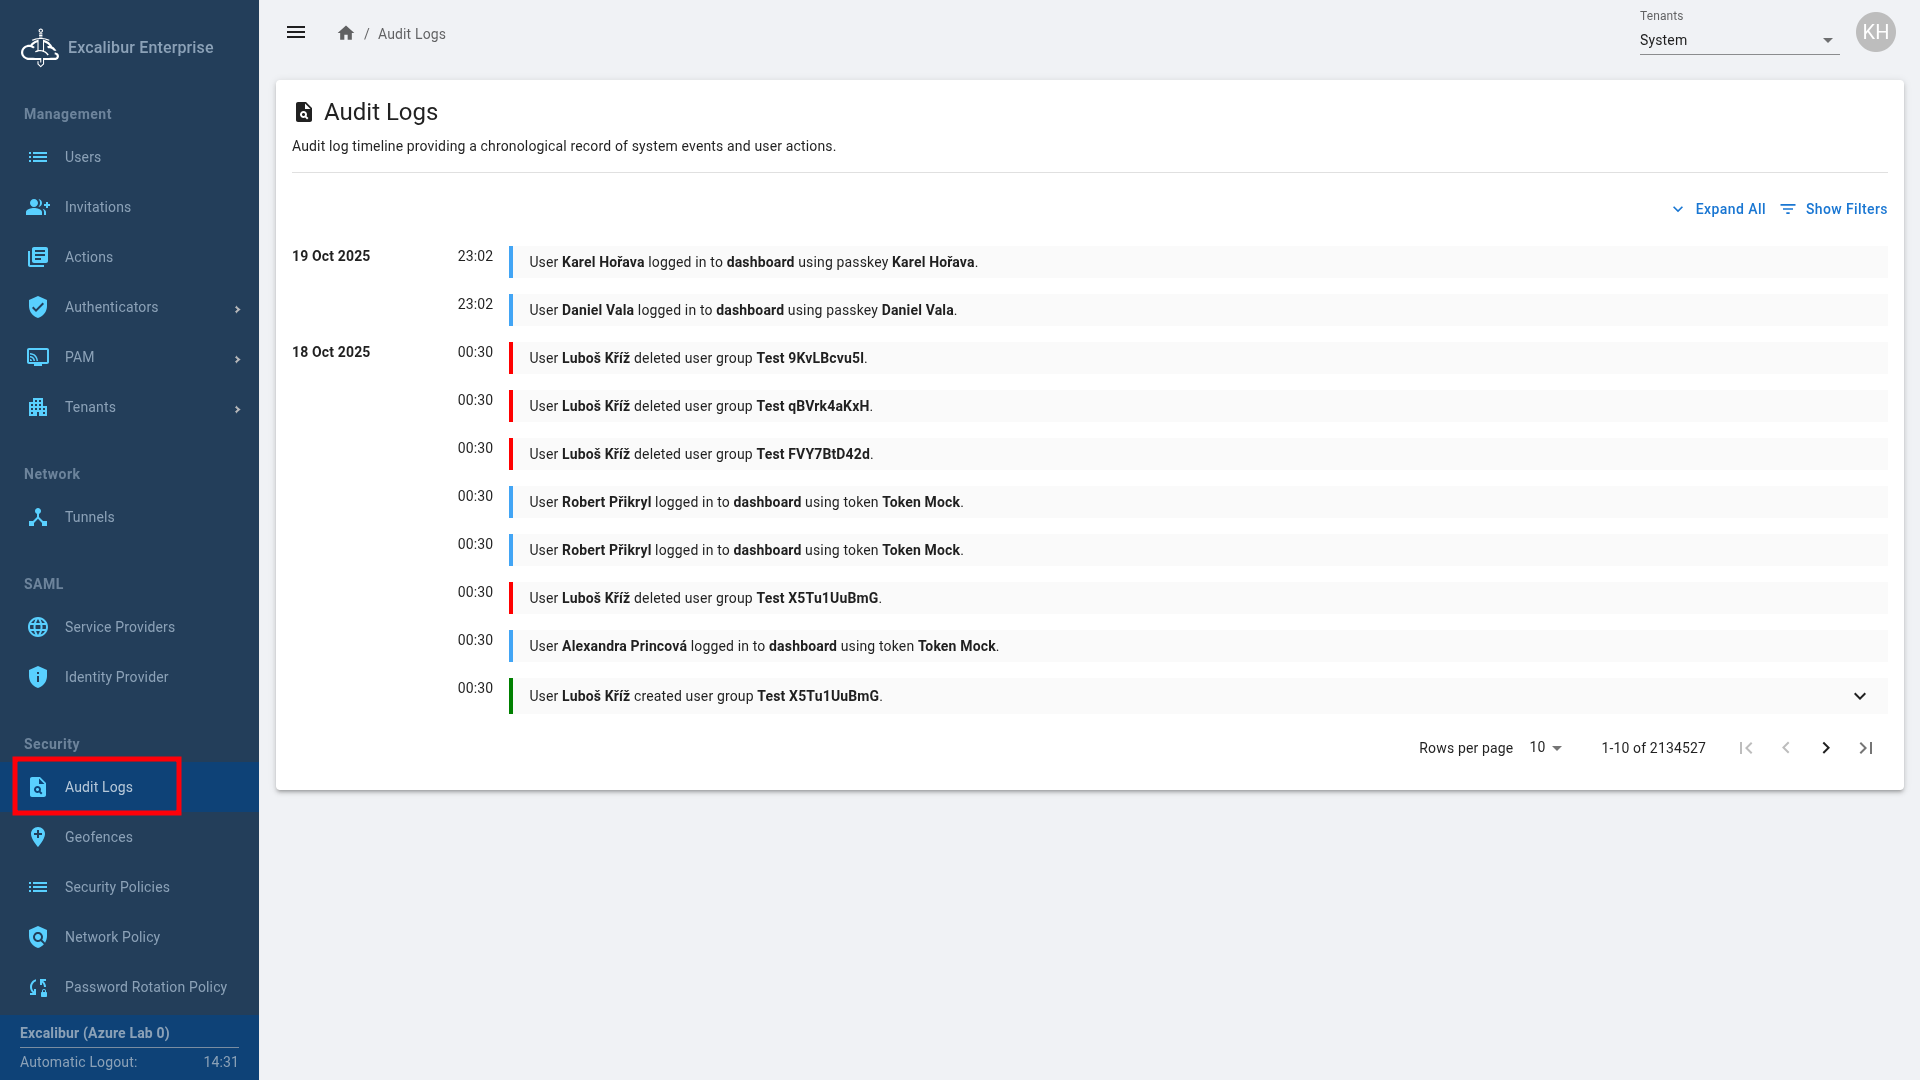Open Security Policies menu item

click(117, 887)
